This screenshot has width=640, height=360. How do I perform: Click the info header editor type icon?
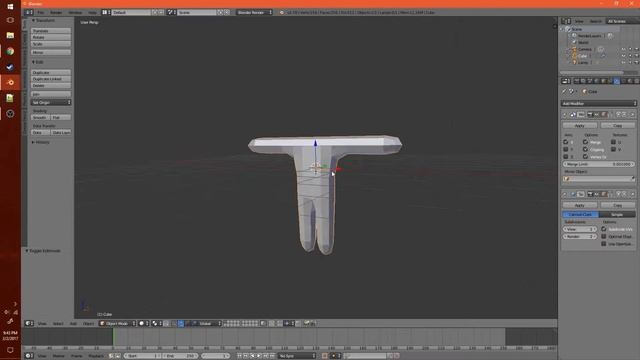point(29,13)
